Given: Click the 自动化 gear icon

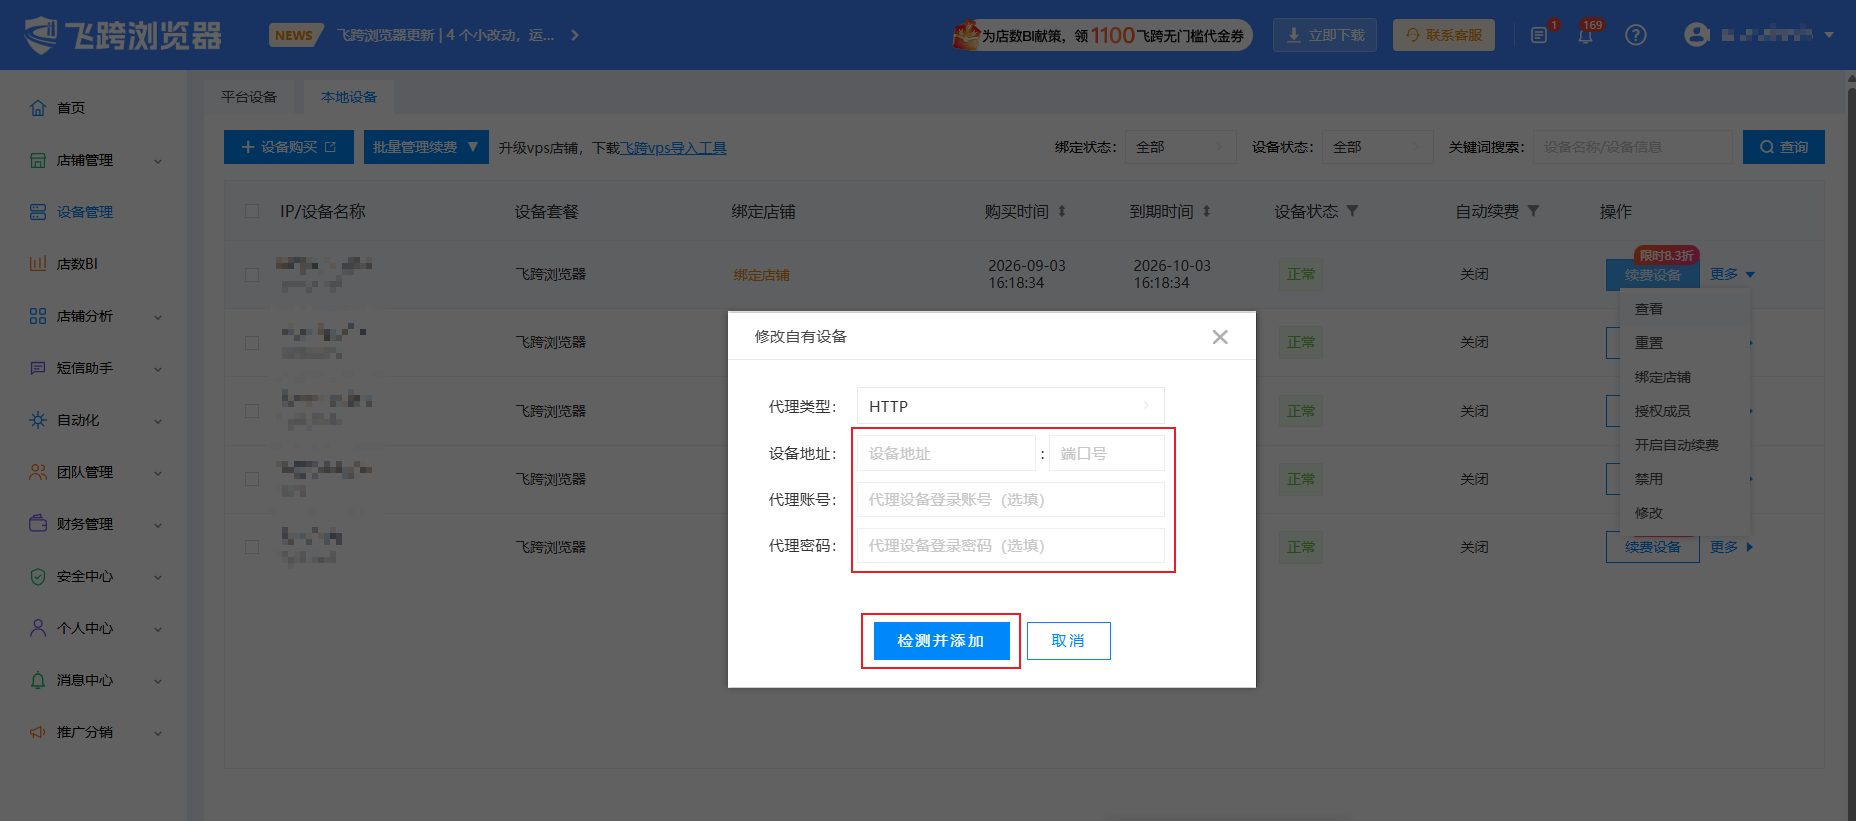Looking at the screenshot, I should tap(38, 420).
